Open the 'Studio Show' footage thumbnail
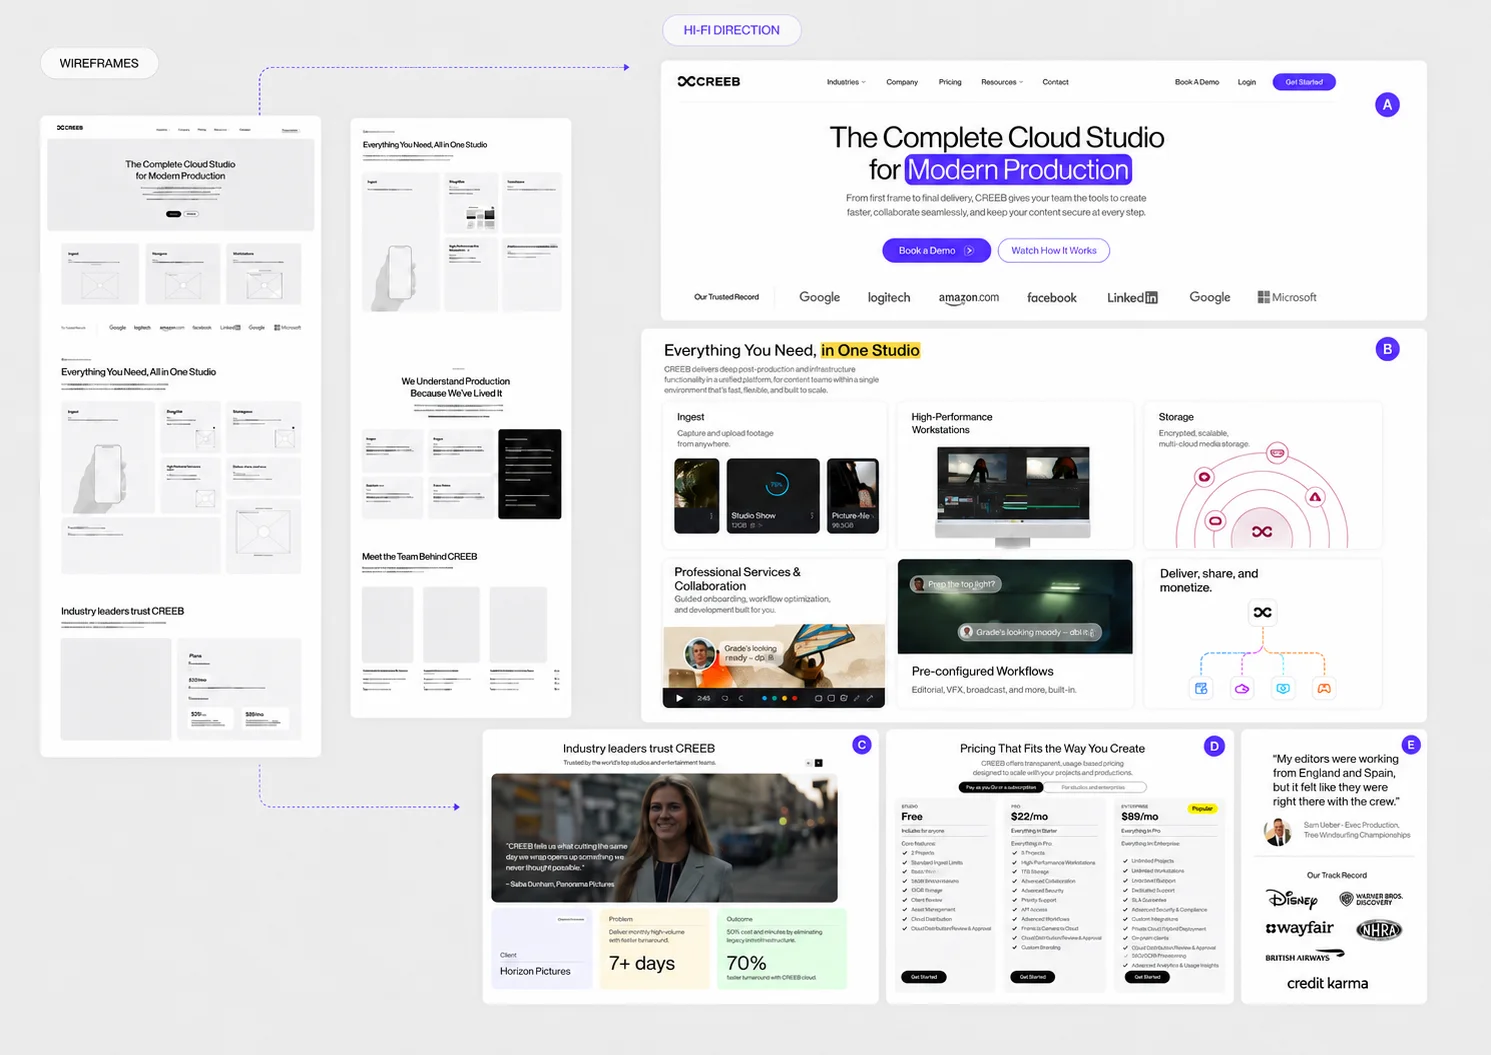Viewport: 1491px width, 1055px height. 773,495
